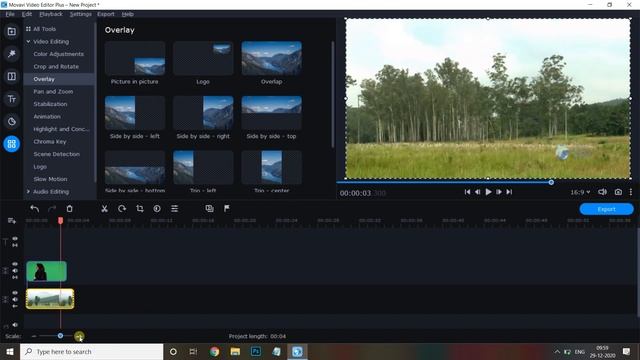Delete the selected clip with trash icon
The height and width of the screenshot is (360, 640).
coord(69,209)
